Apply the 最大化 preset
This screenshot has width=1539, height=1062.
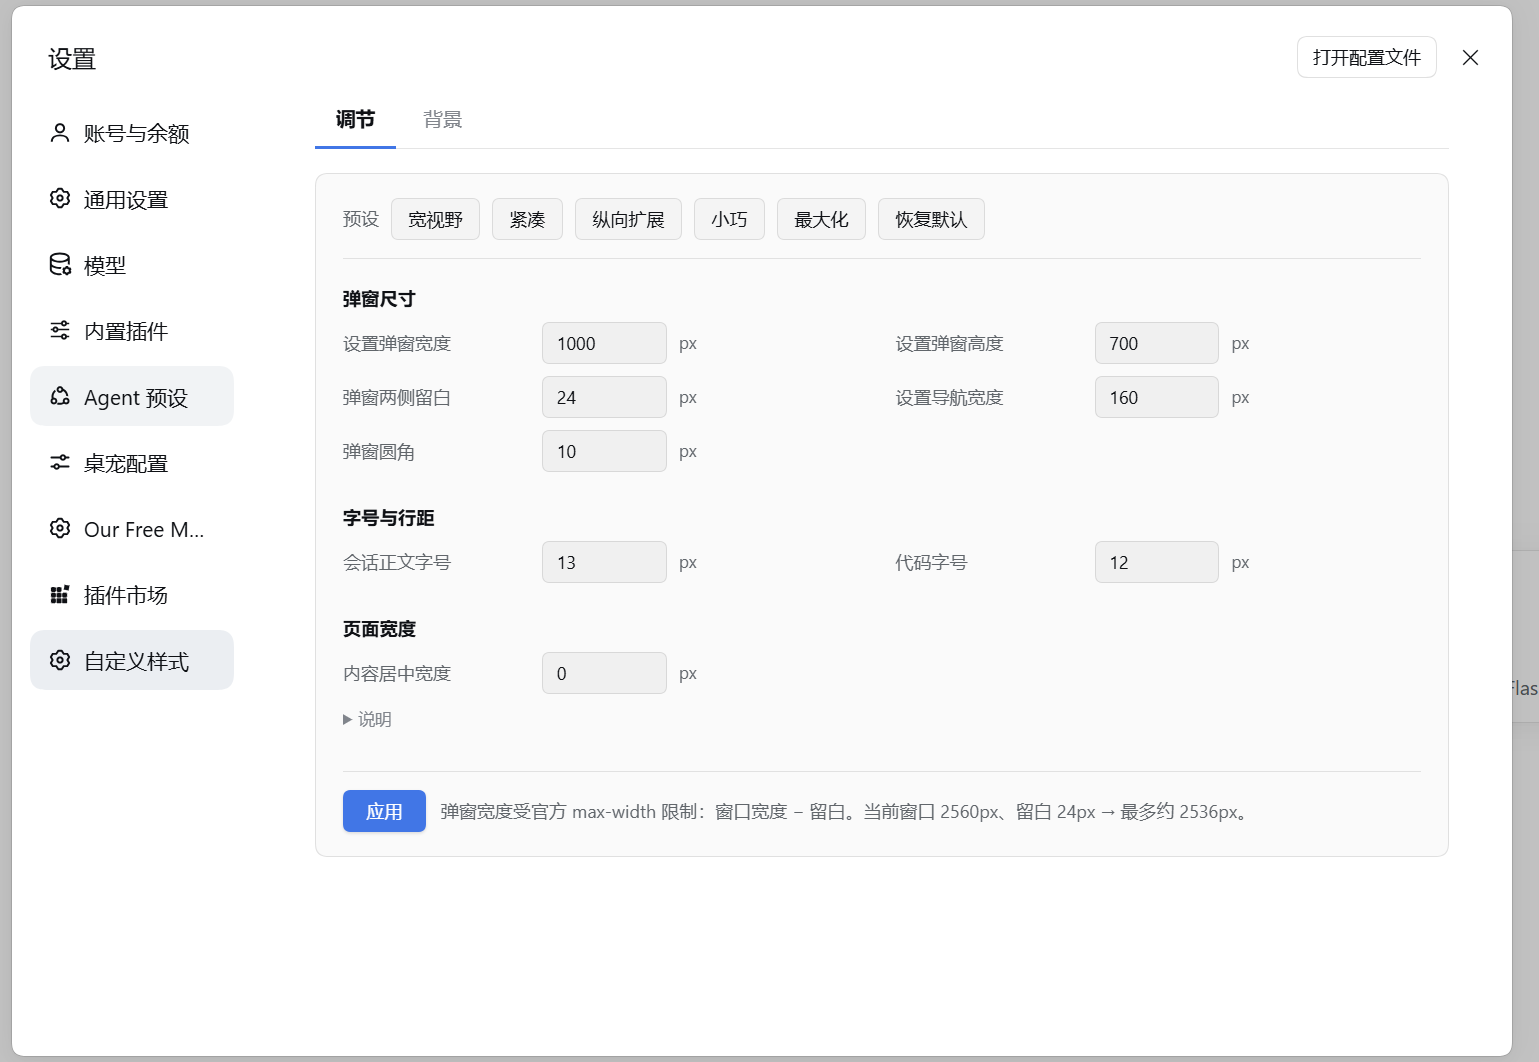[x=821, y=219]
